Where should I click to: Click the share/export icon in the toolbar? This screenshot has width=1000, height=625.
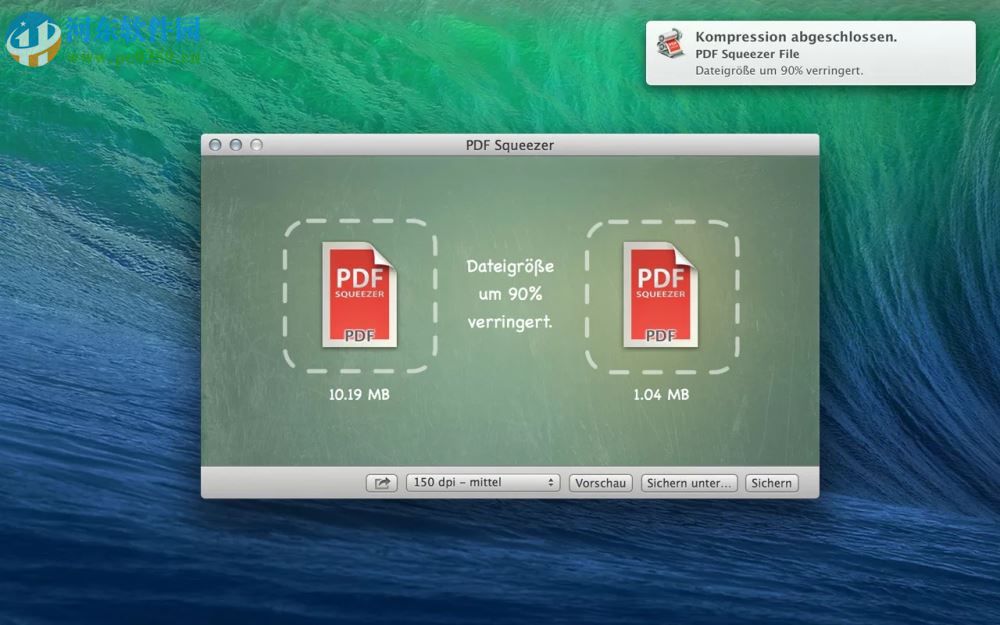[x=380, y=483]
